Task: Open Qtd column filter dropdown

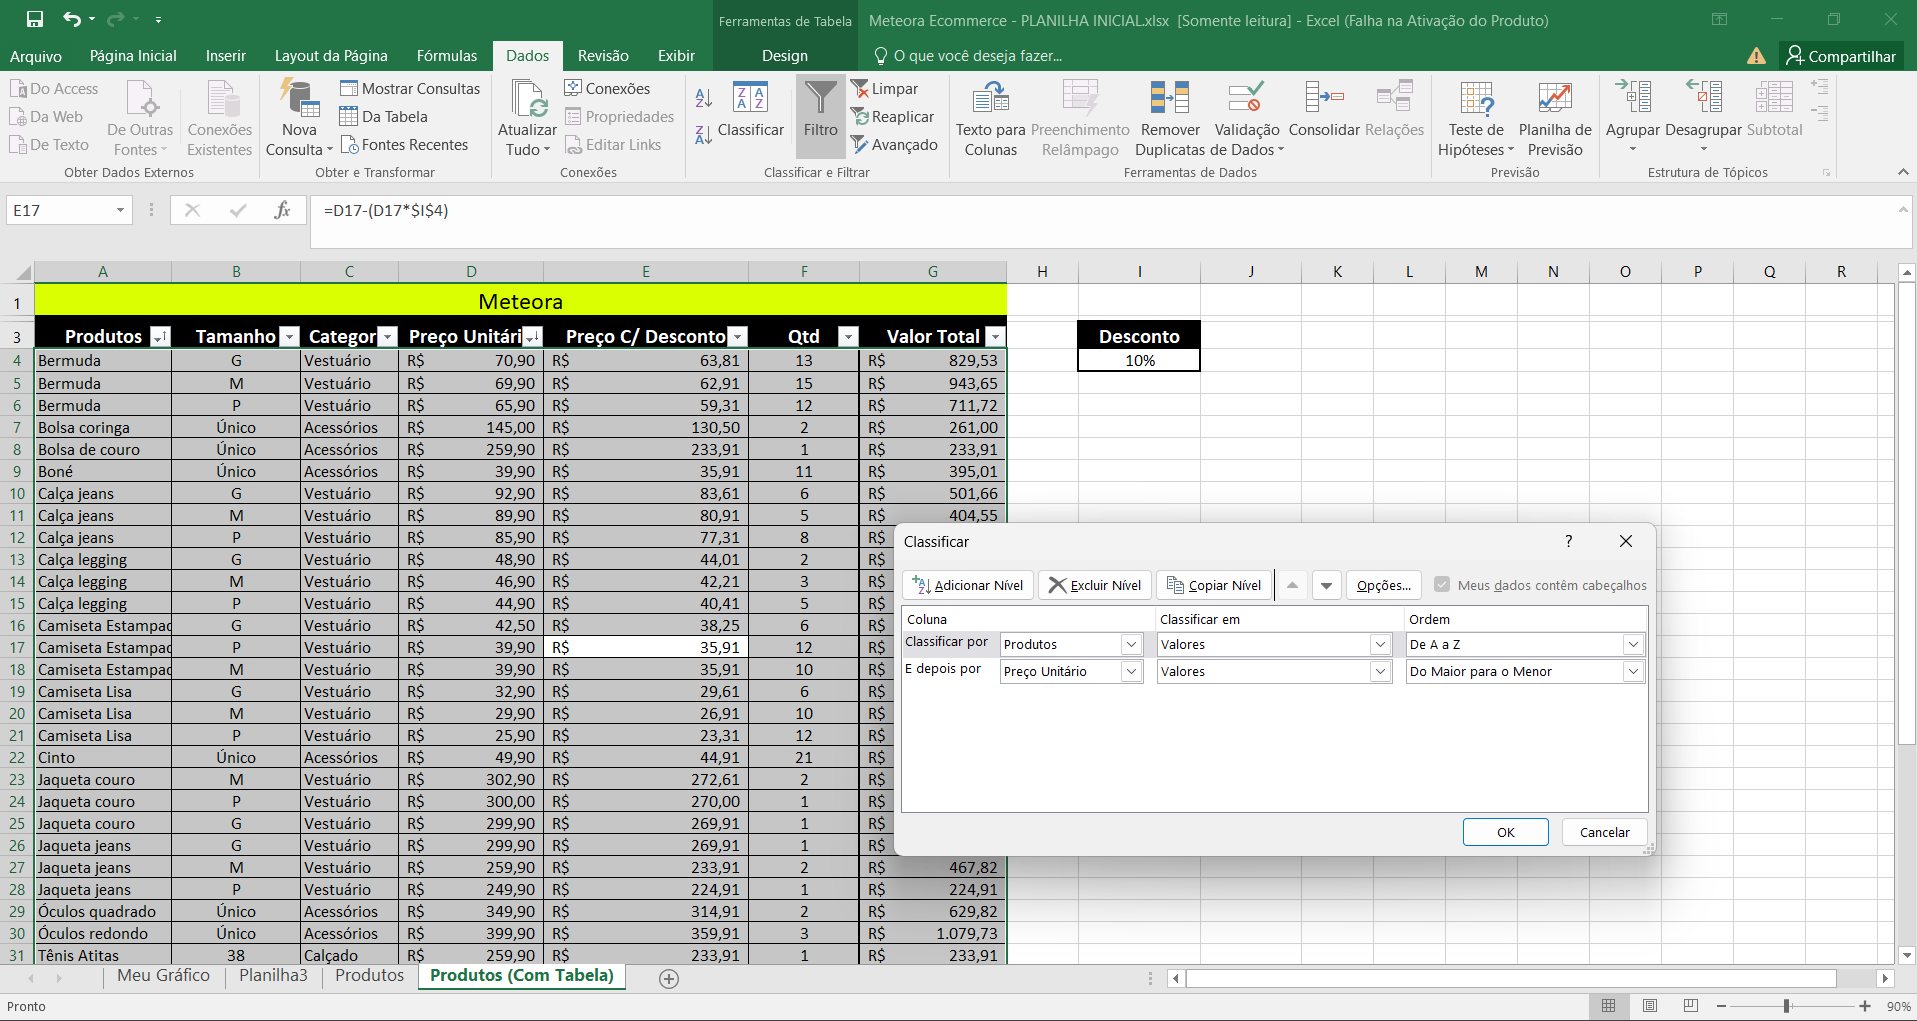Action: [x=848, y=337]
